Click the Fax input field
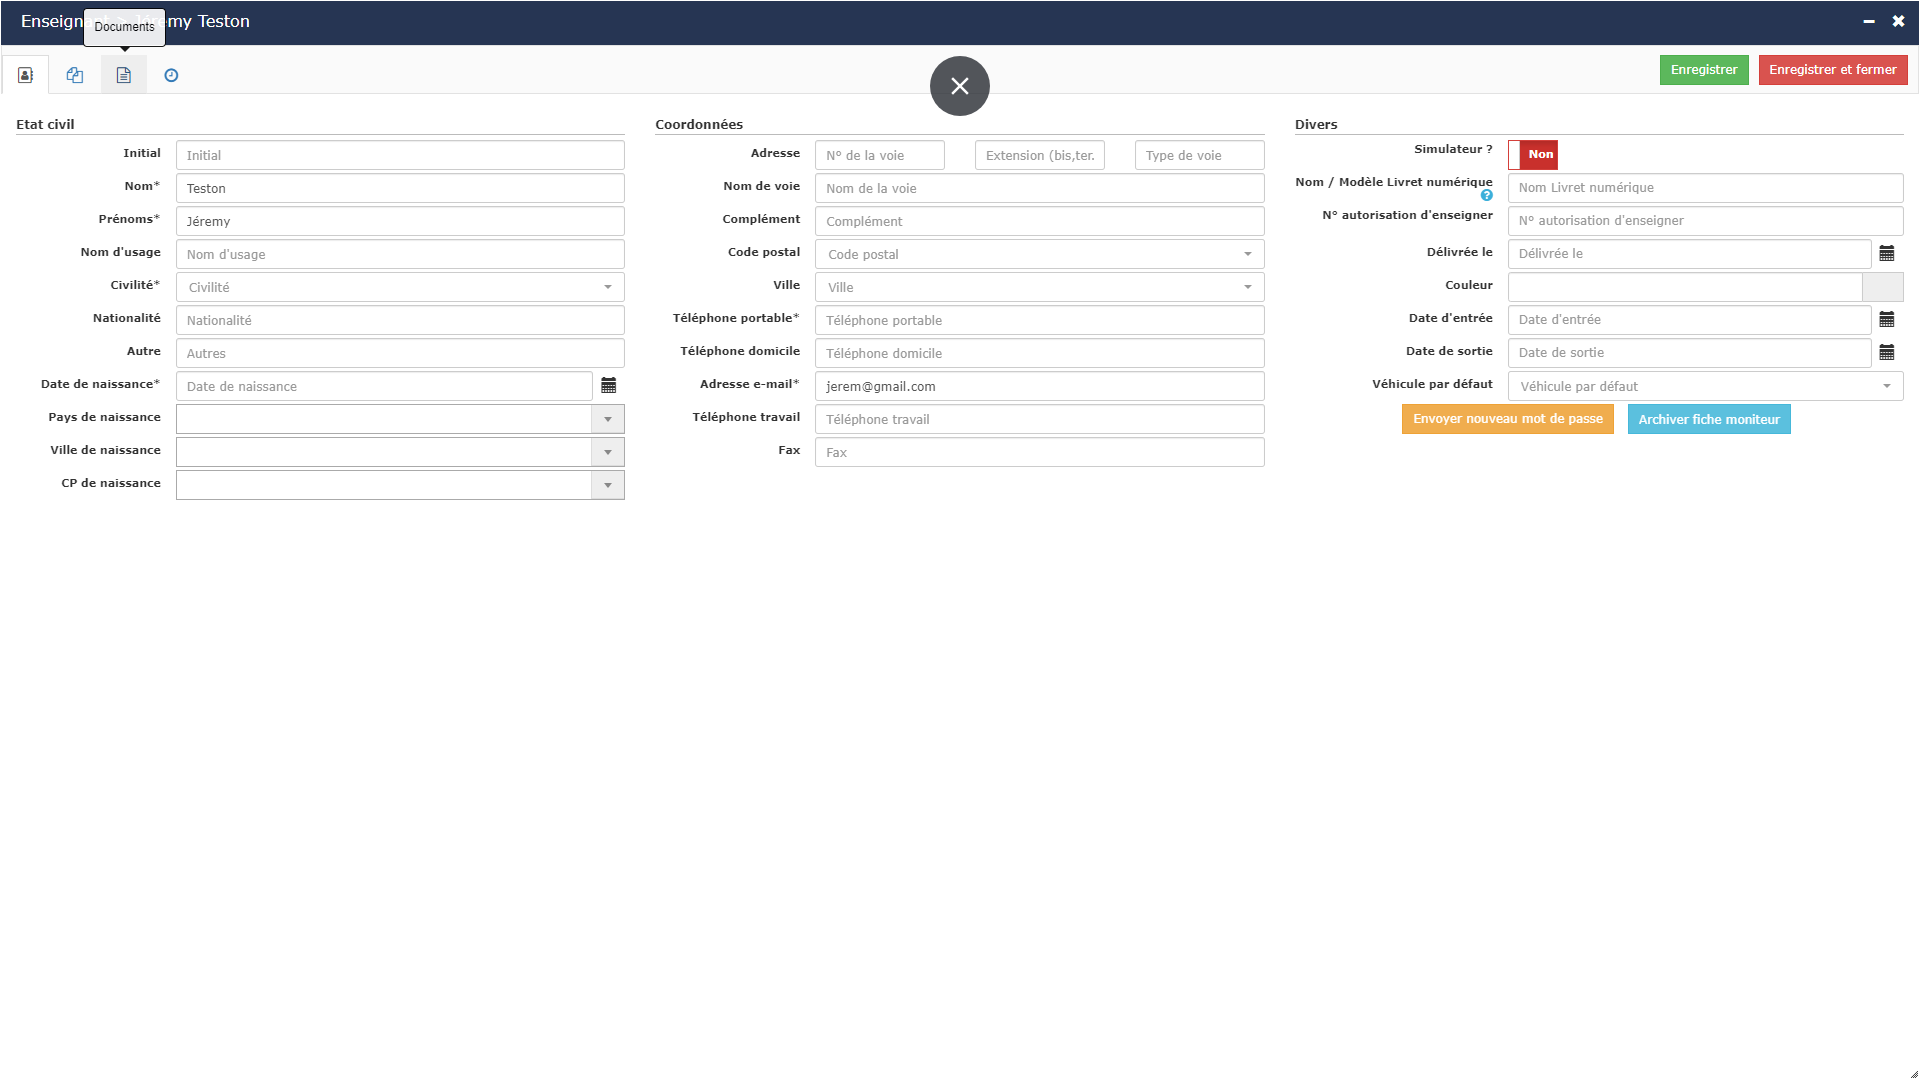The width and height of the screenshot is (1920, 1080). coord(1040,452)
